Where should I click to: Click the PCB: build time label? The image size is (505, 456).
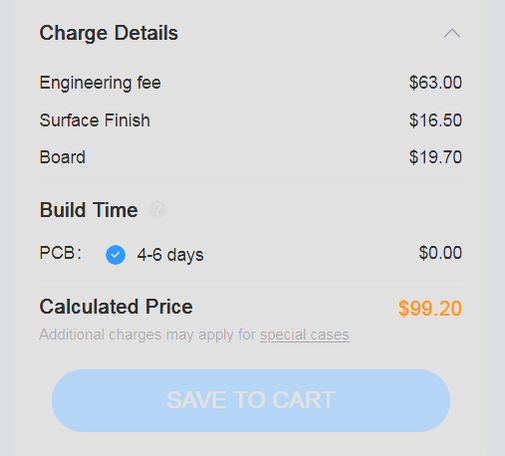[x=60, y=253]
